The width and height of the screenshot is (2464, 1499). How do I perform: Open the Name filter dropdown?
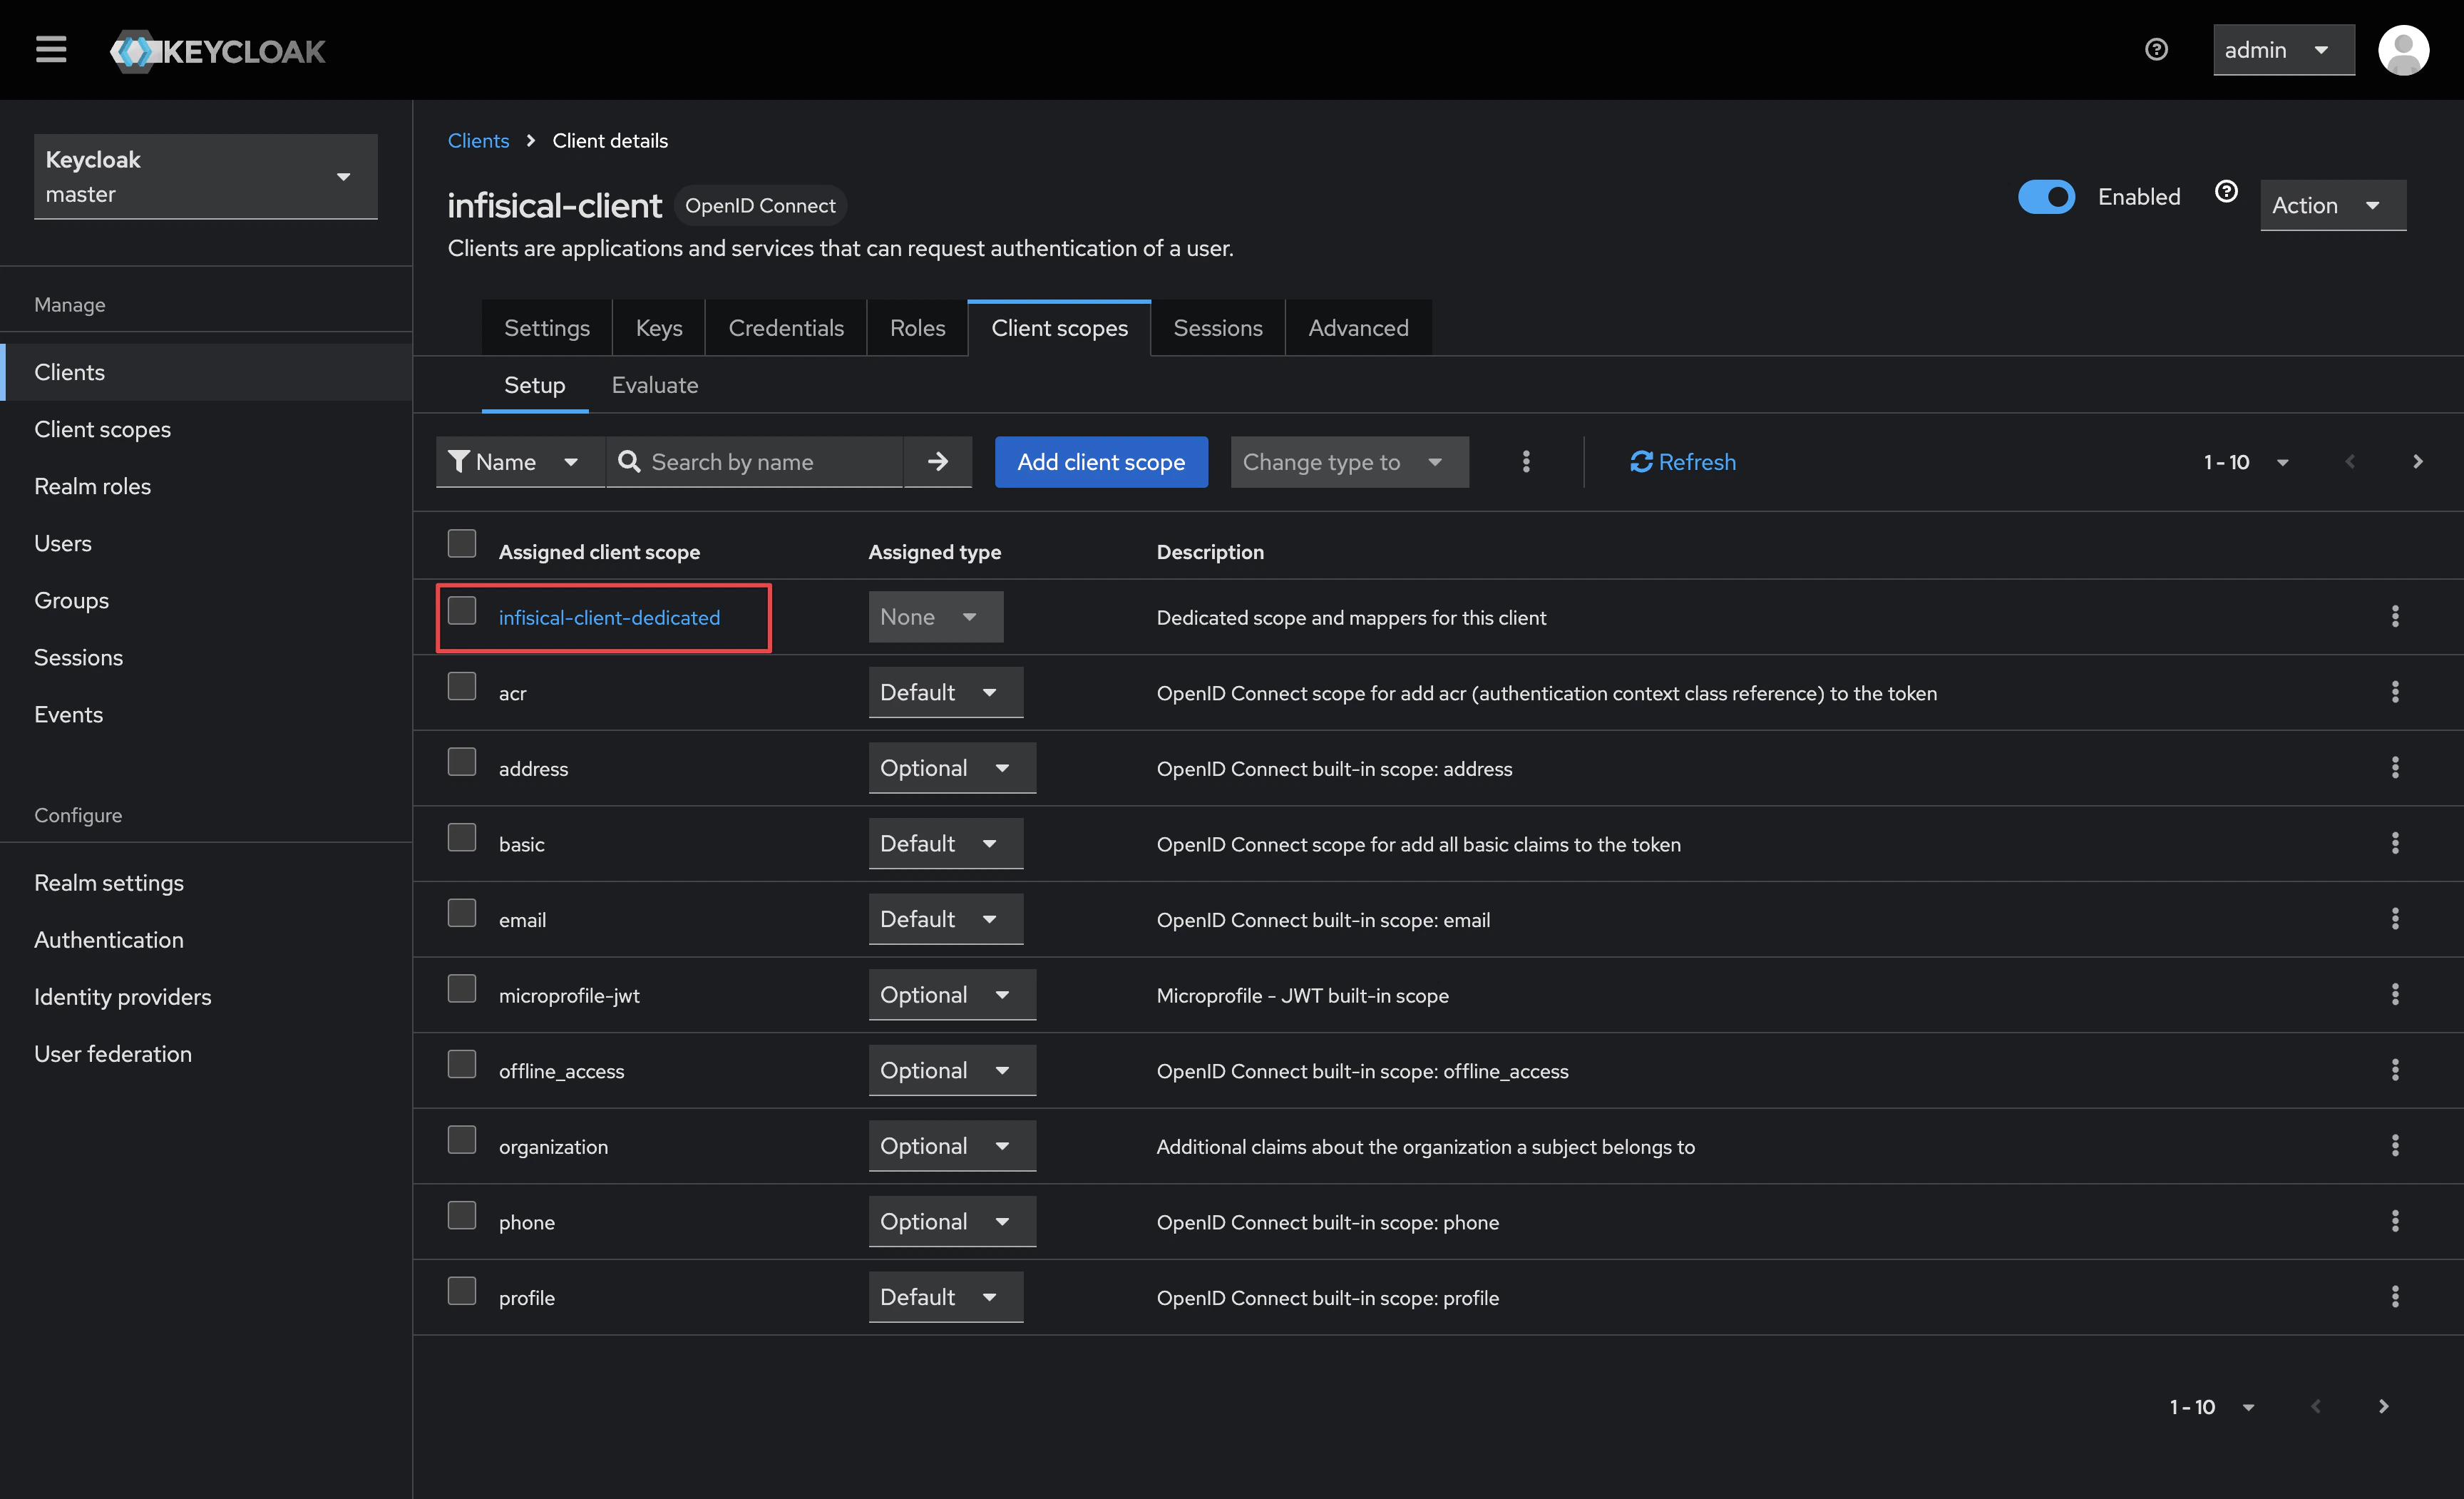point(520,461)
